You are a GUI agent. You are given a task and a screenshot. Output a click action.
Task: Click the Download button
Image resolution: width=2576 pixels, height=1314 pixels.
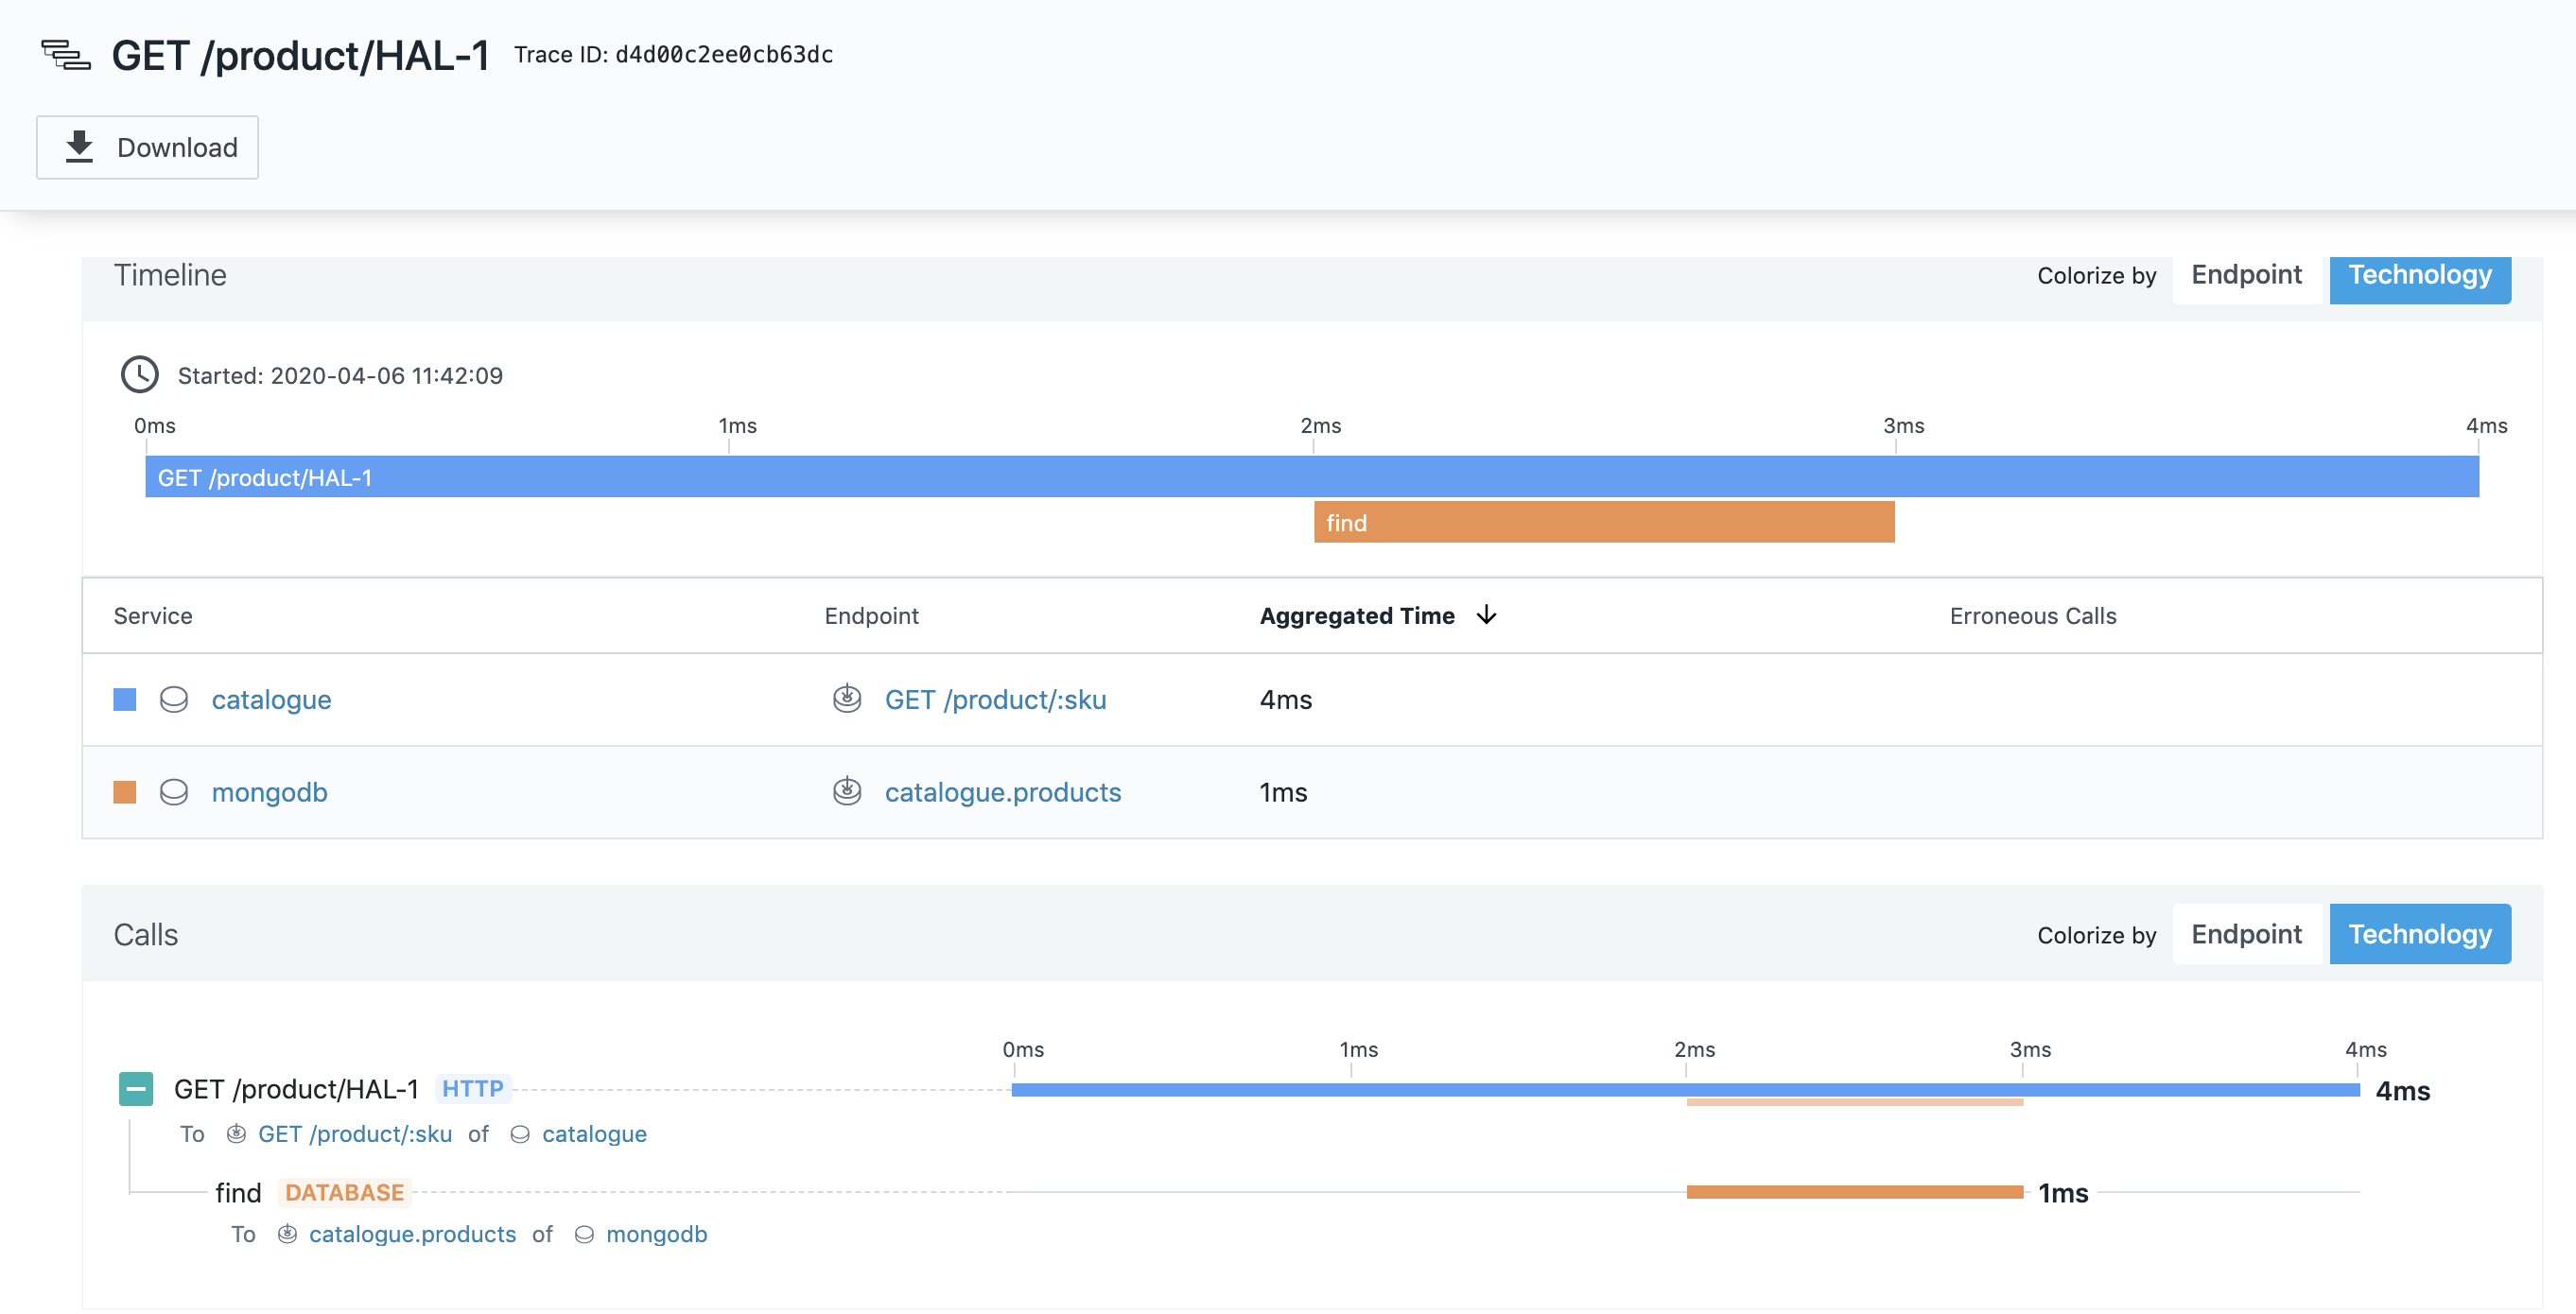pos(147,147)
